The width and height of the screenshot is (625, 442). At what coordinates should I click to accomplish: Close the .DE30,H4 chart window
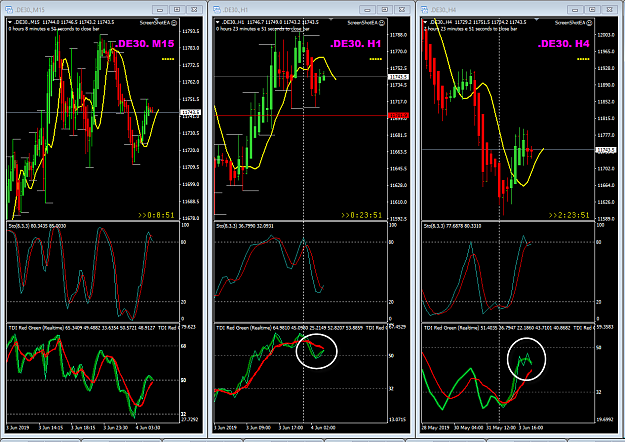(610, 10)
